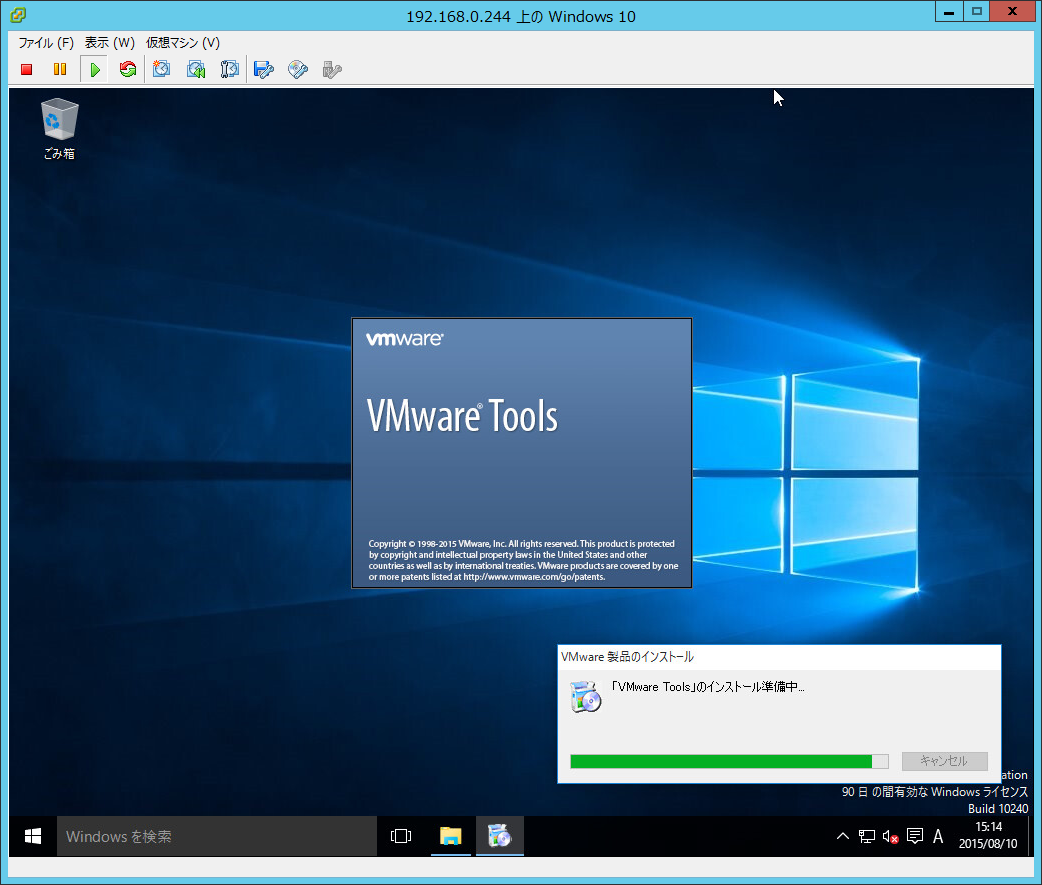Reset the VM with the restart icon
This screenshot has width=1042, height=885.
(x=128, y=69)
